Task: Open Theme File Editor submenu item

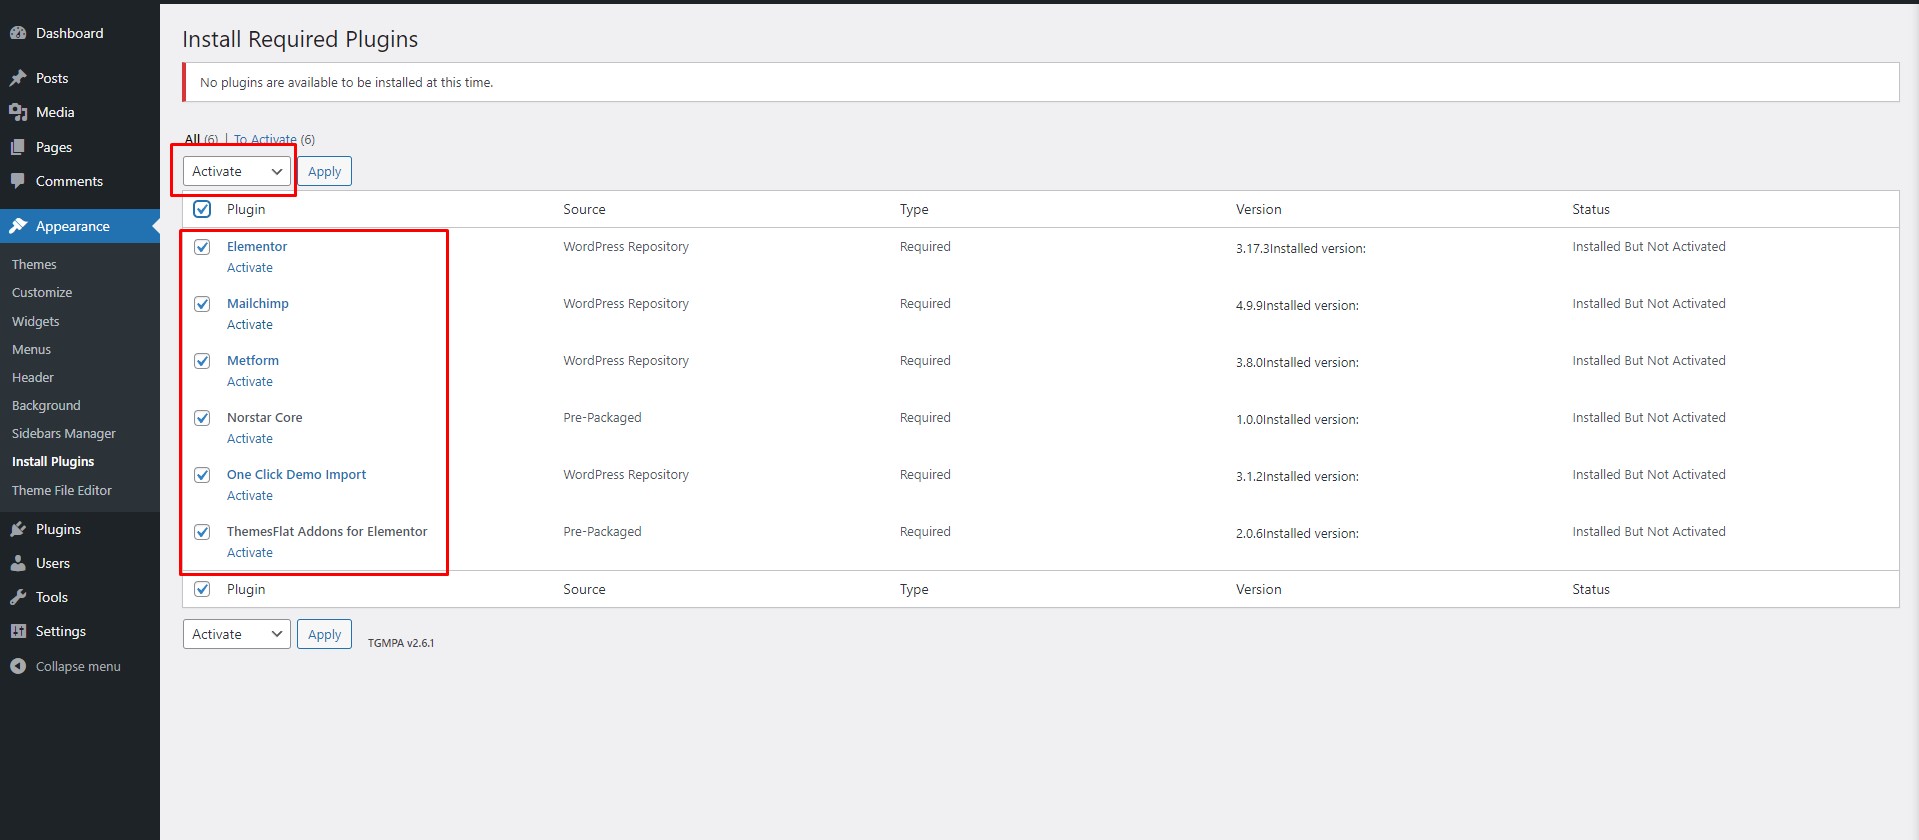Action: coord(62,490)
